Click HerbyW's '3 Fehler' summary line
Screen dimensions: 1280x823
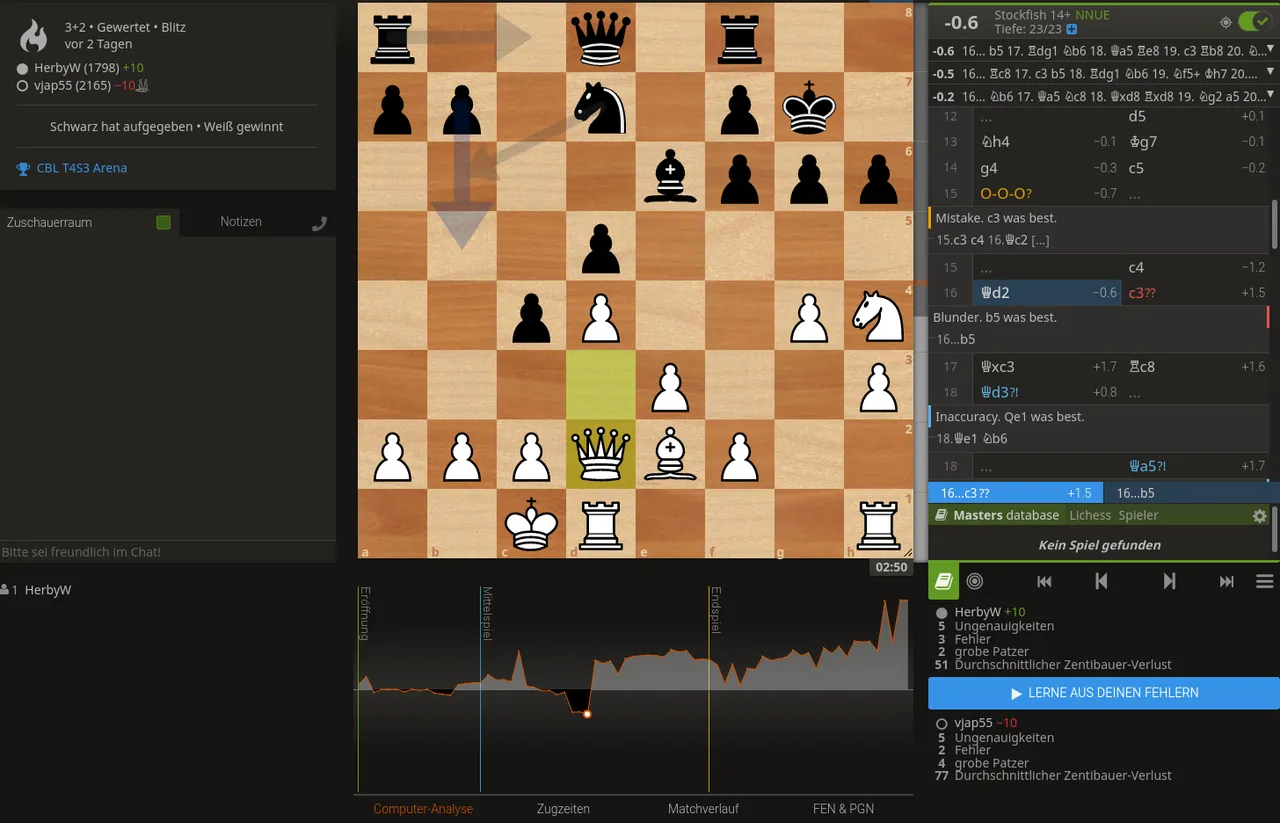(965, 639)
